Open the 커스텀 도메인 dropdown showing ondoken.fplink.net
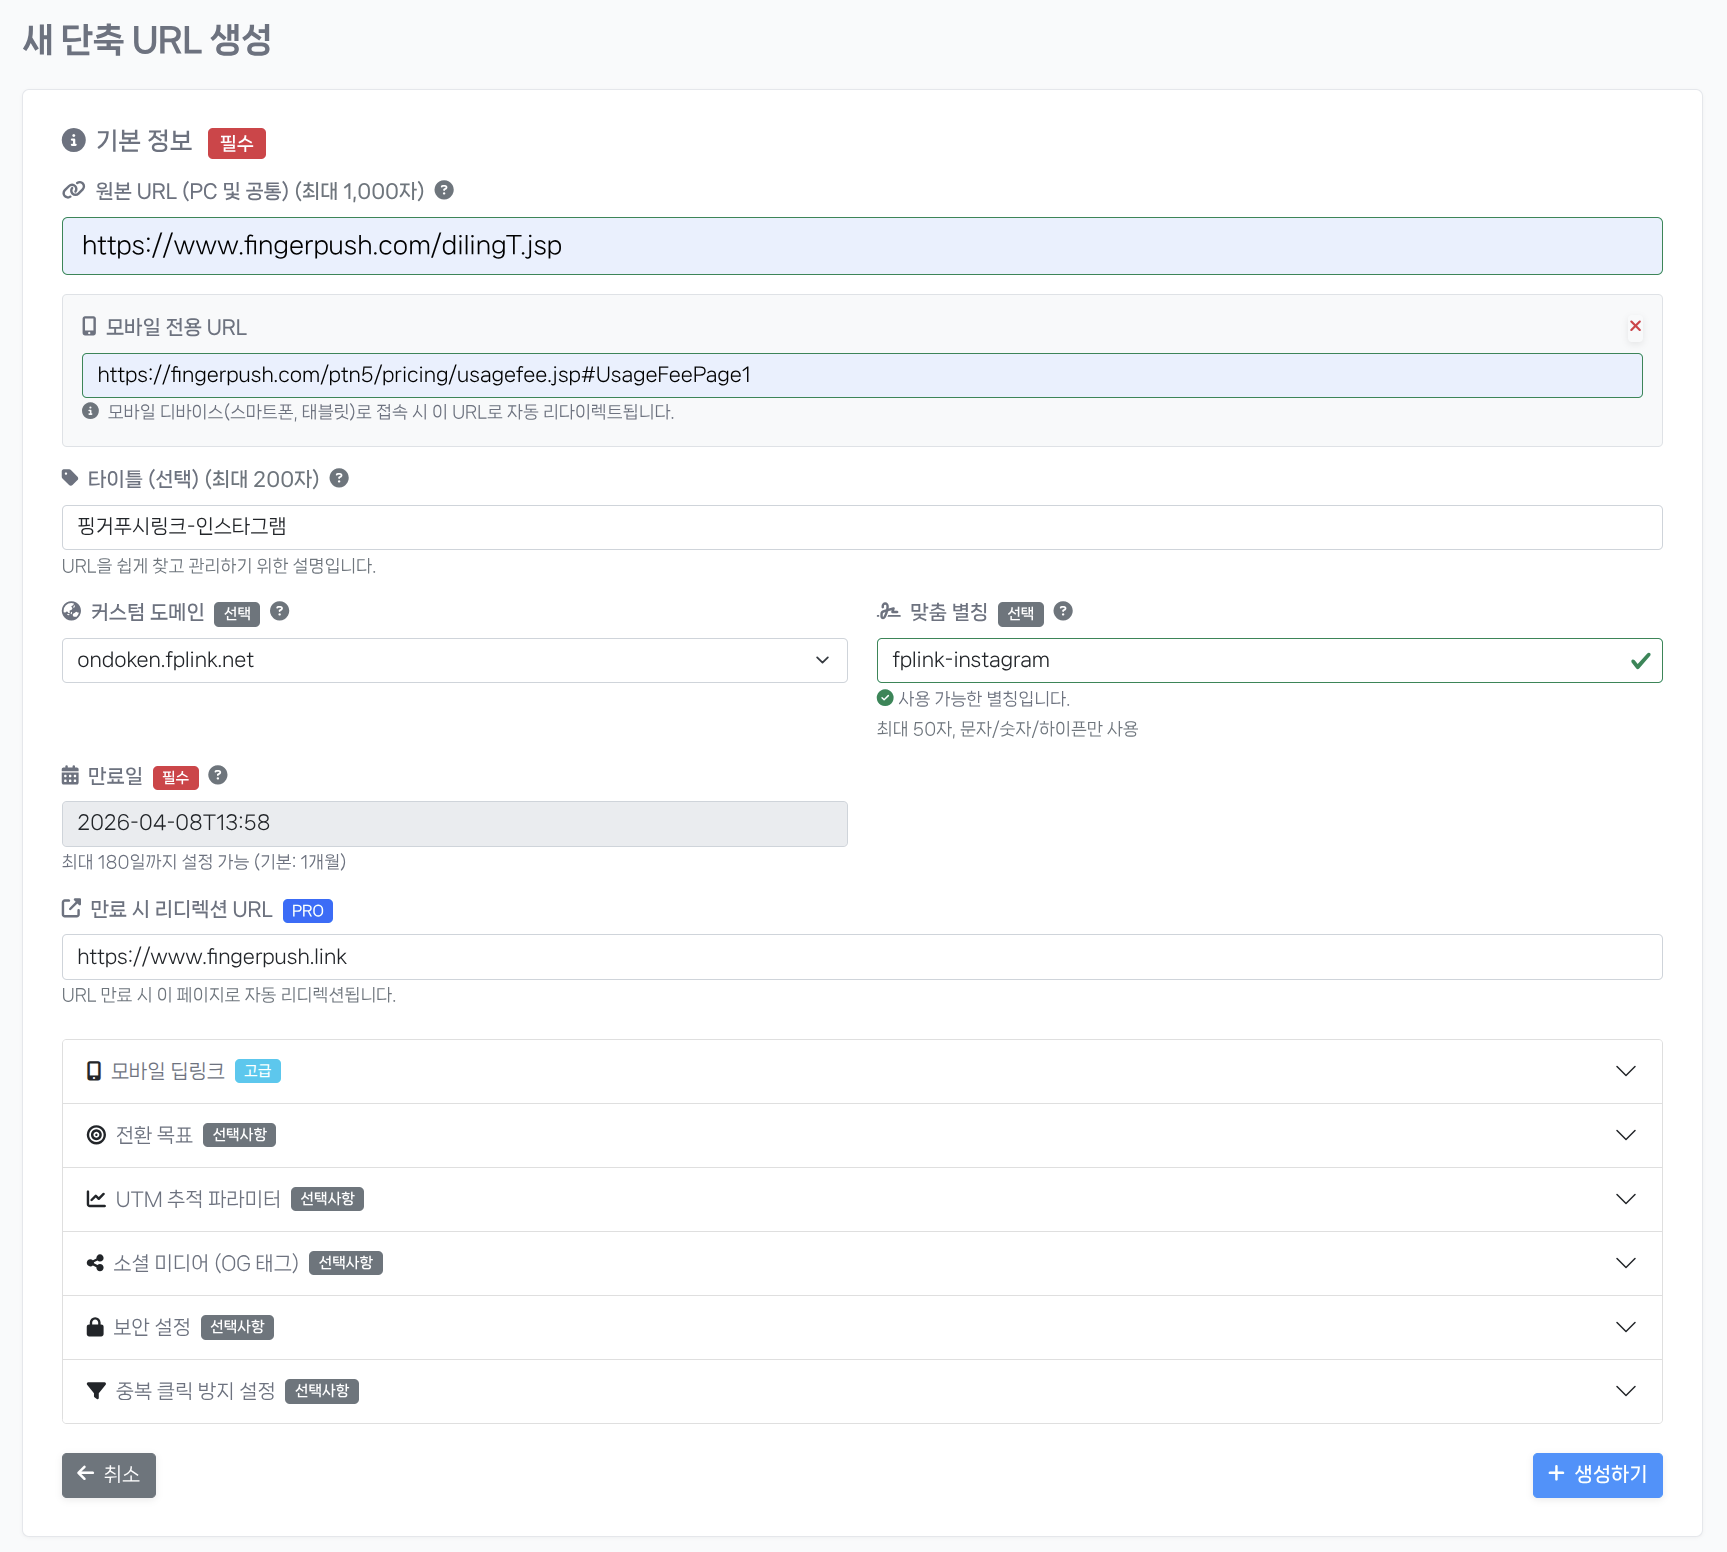Image resolution: width=1727 pixels, height=1552 pixels. [454, 660]
